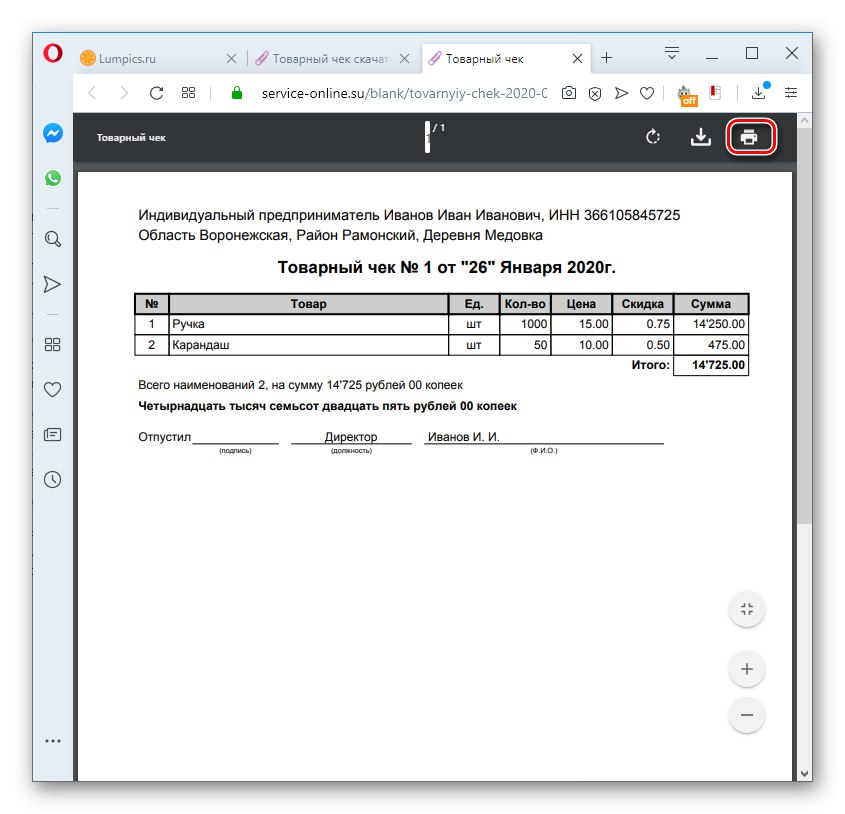Reload the page
The height and width of the screenshot is (814, 845).
[x=156, y=93]
